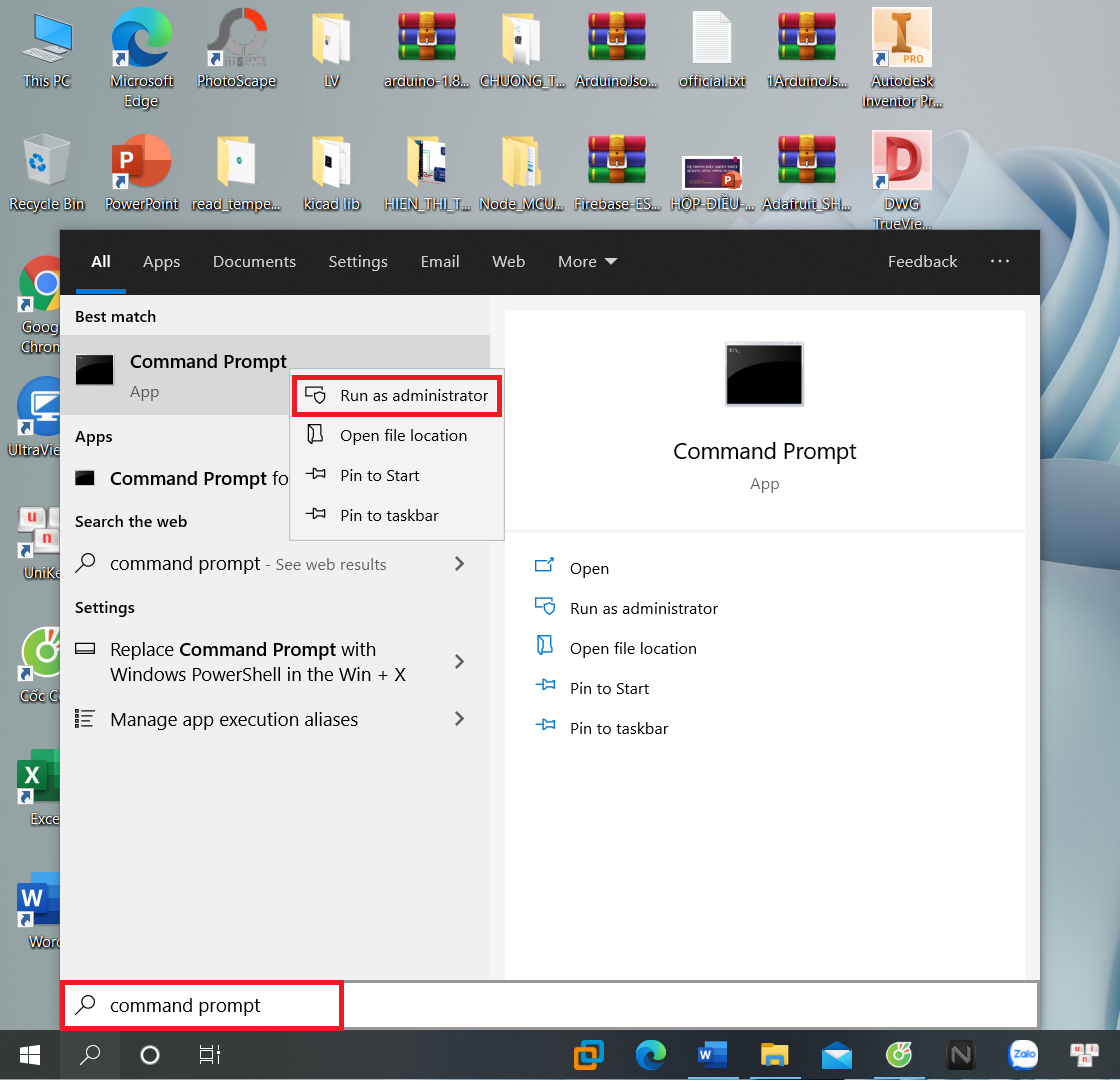Switch to the Documents search tab
The width and height of the screenshot is (1120, 1080).
254,262
